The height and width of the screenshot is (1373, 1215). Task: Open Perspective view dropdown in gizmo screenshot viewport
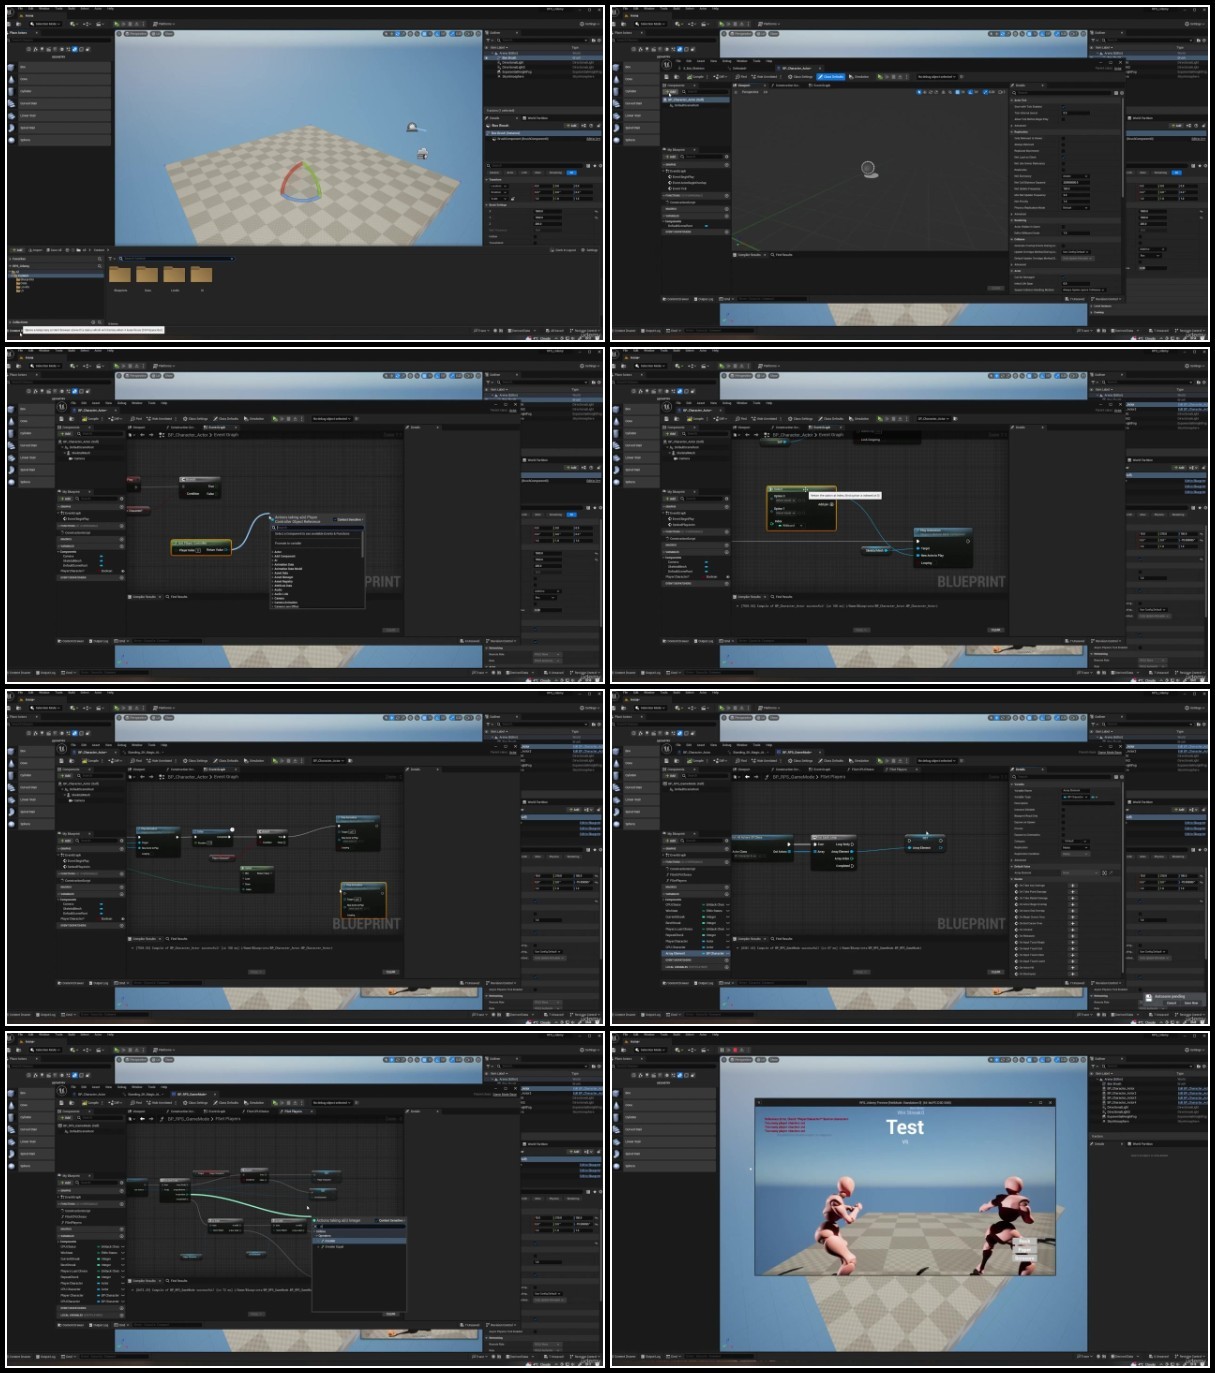(136, 34)
